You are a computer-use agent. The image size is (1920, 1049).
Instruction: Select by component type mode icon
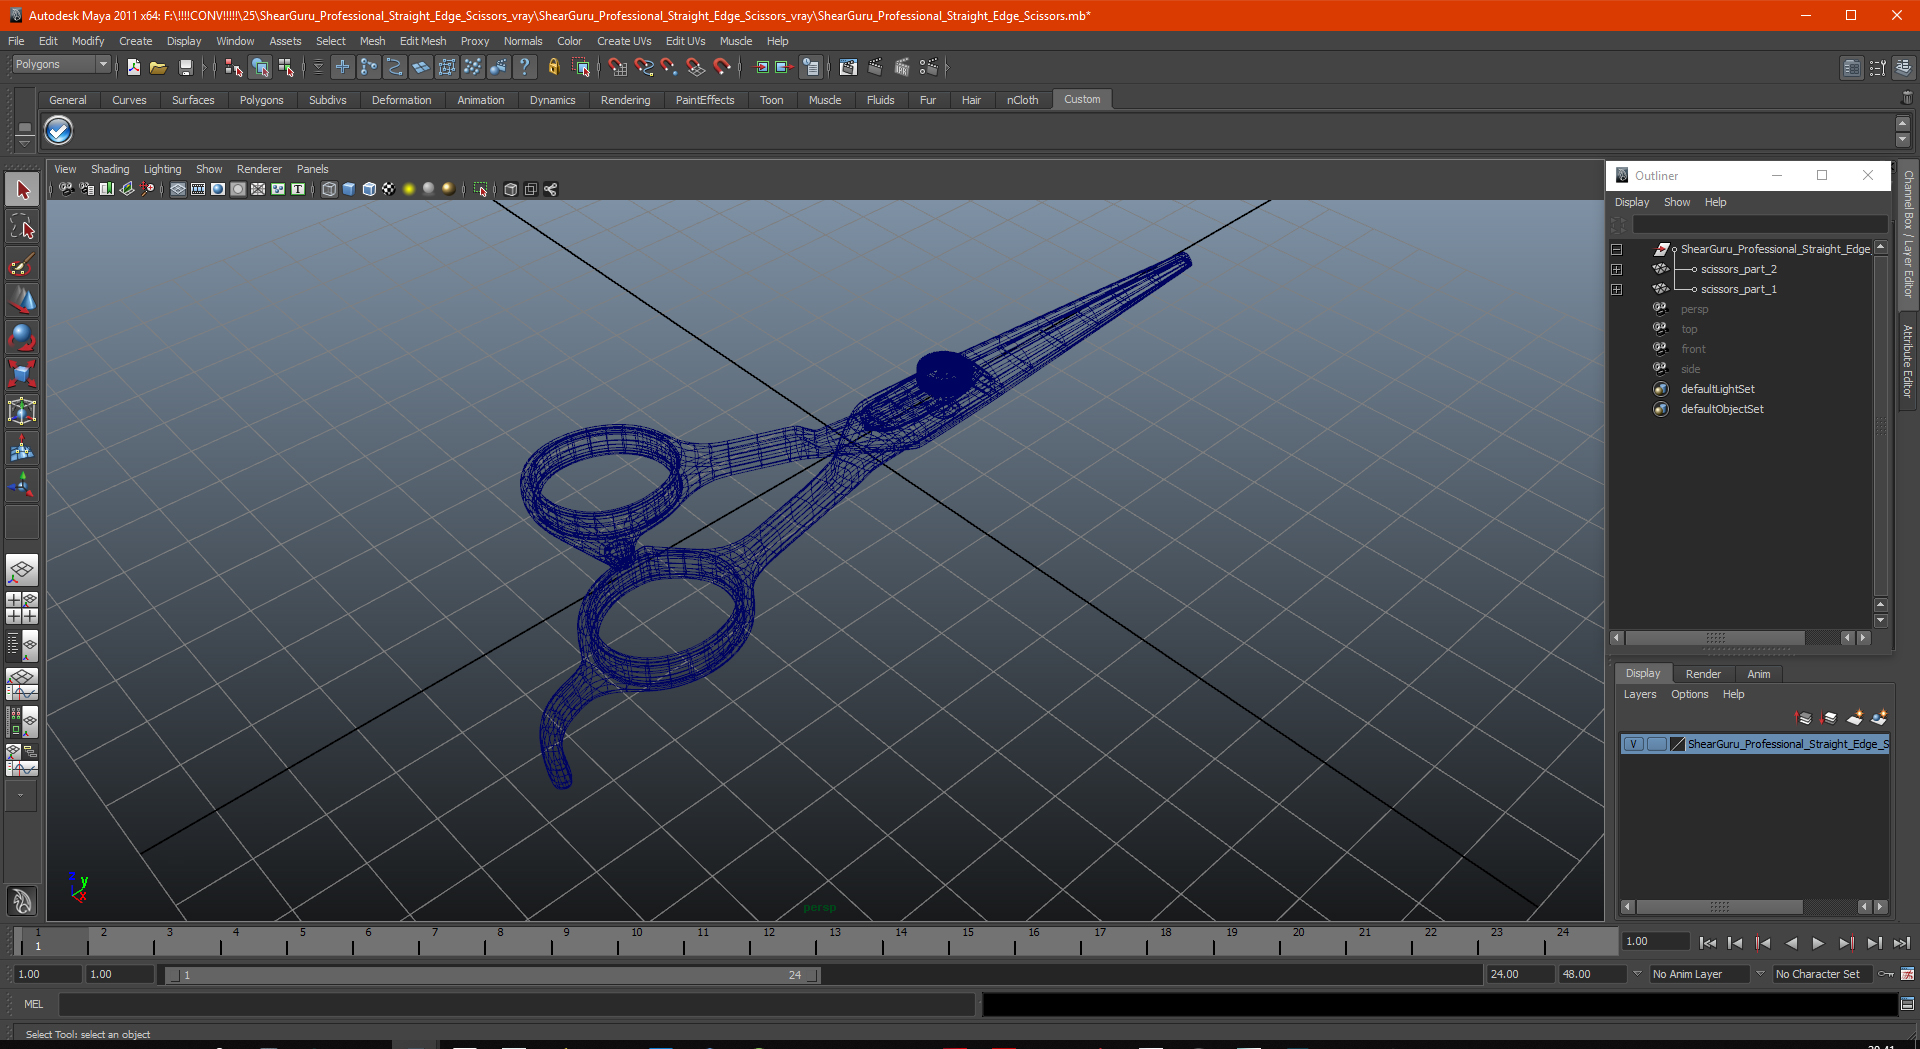click(286, 67)
